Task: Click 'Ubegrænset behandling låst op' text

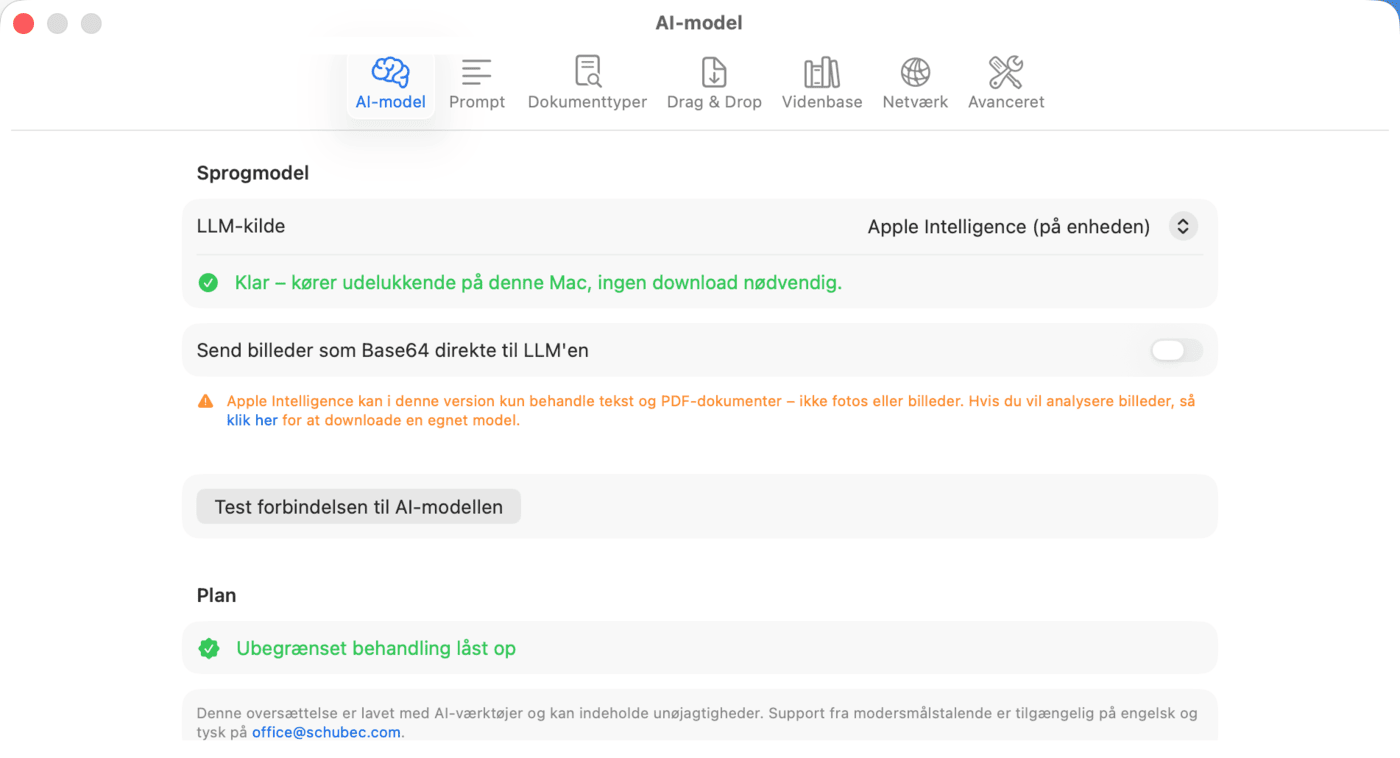Action: point(376,649)
